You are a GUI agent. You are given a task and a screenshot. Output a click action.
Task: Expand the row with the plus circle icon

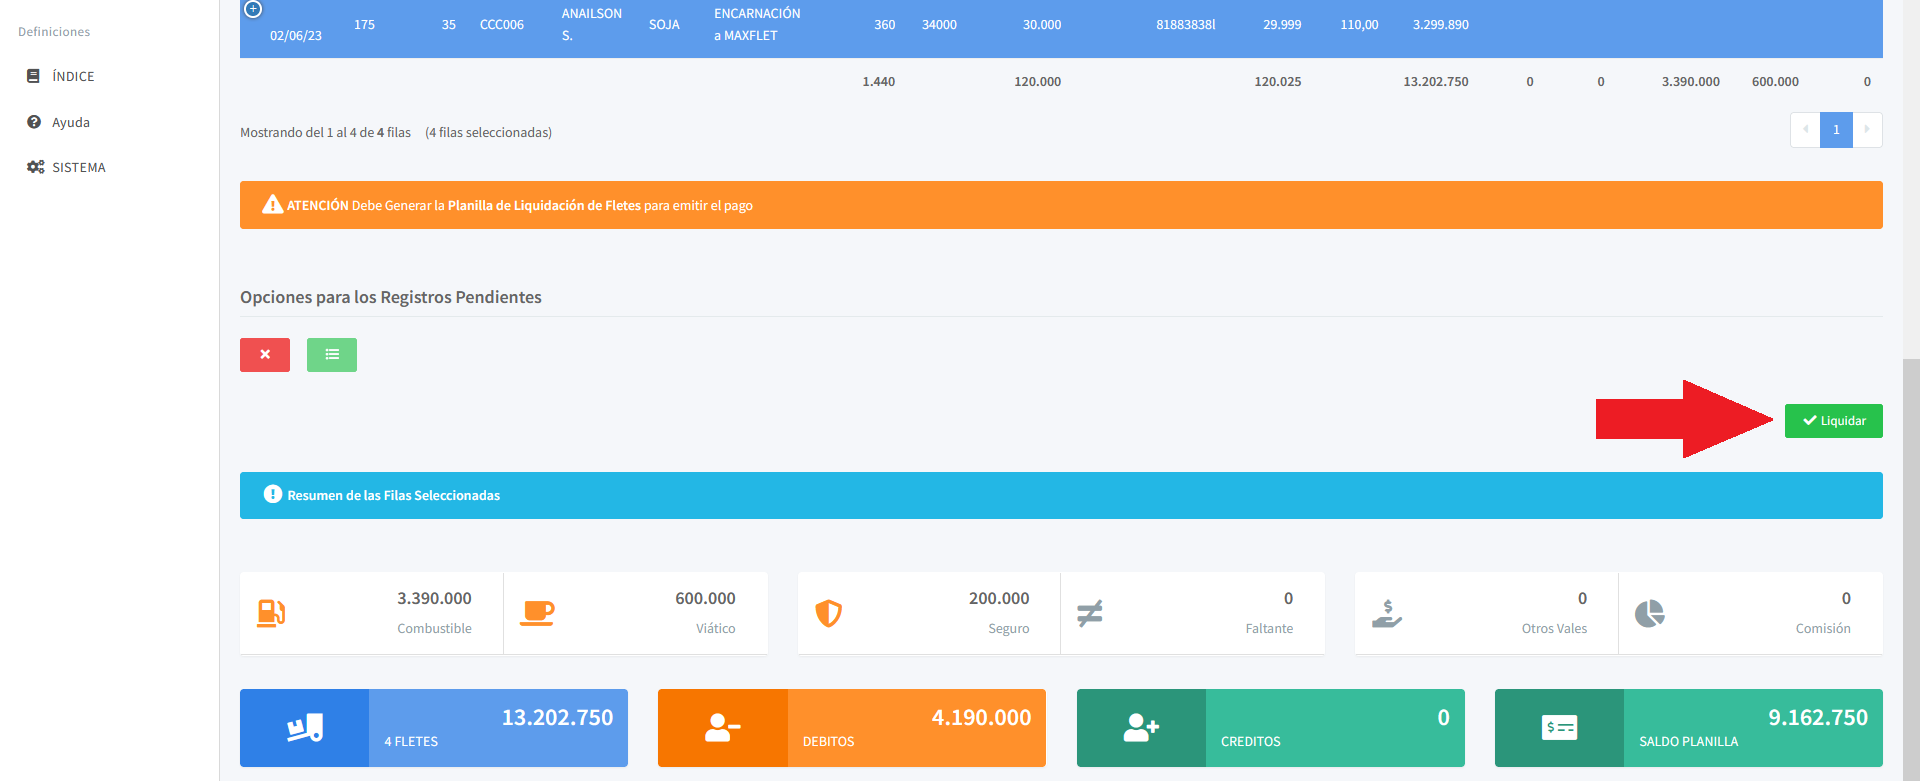254,10
